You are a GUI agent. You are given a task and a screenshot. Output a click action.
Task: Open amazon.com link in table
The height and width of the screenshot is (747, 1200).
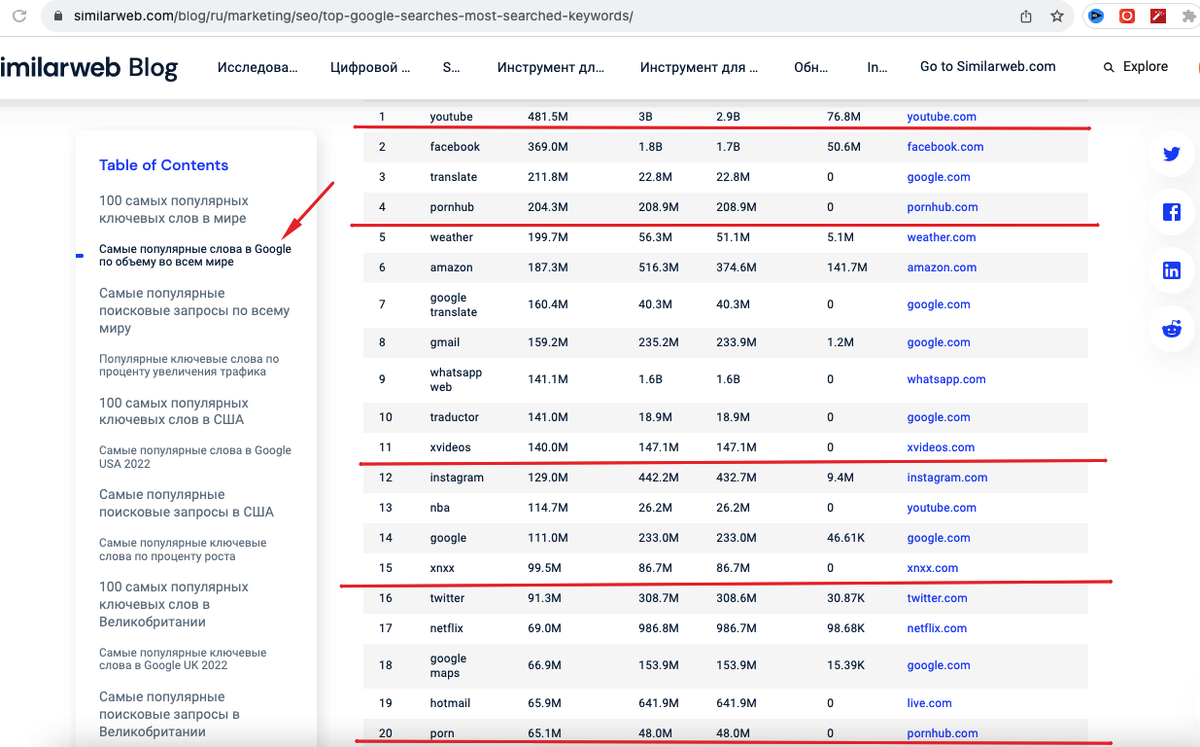(x=941, y=268)
